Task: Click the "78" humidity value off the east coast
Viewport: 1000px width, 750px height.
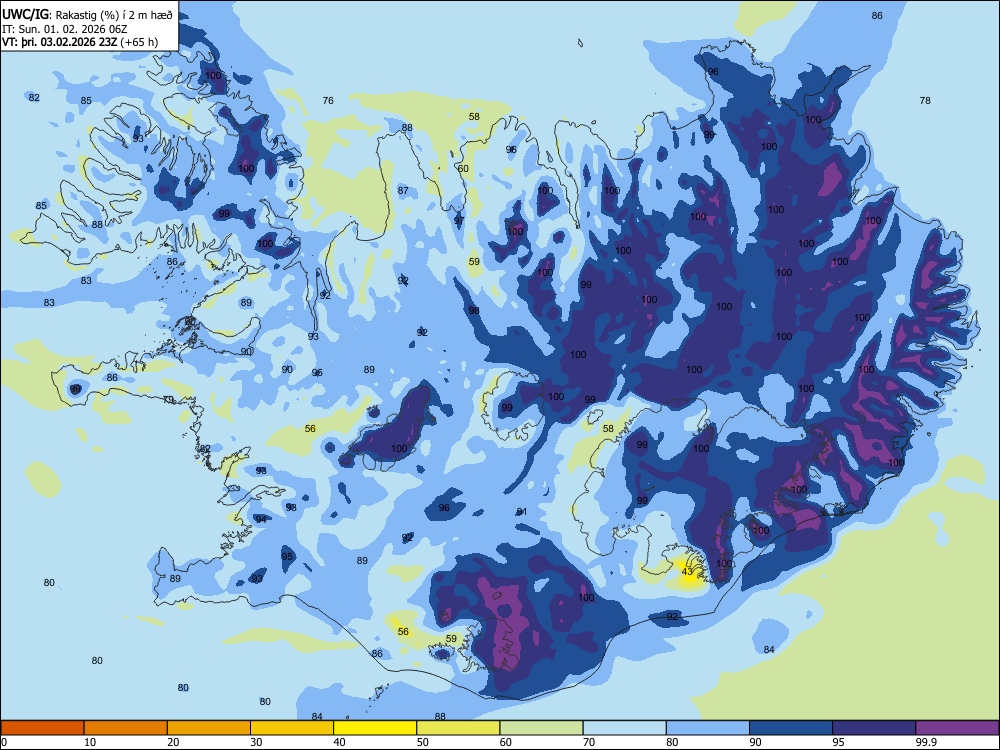Action: tap(925, 100)
